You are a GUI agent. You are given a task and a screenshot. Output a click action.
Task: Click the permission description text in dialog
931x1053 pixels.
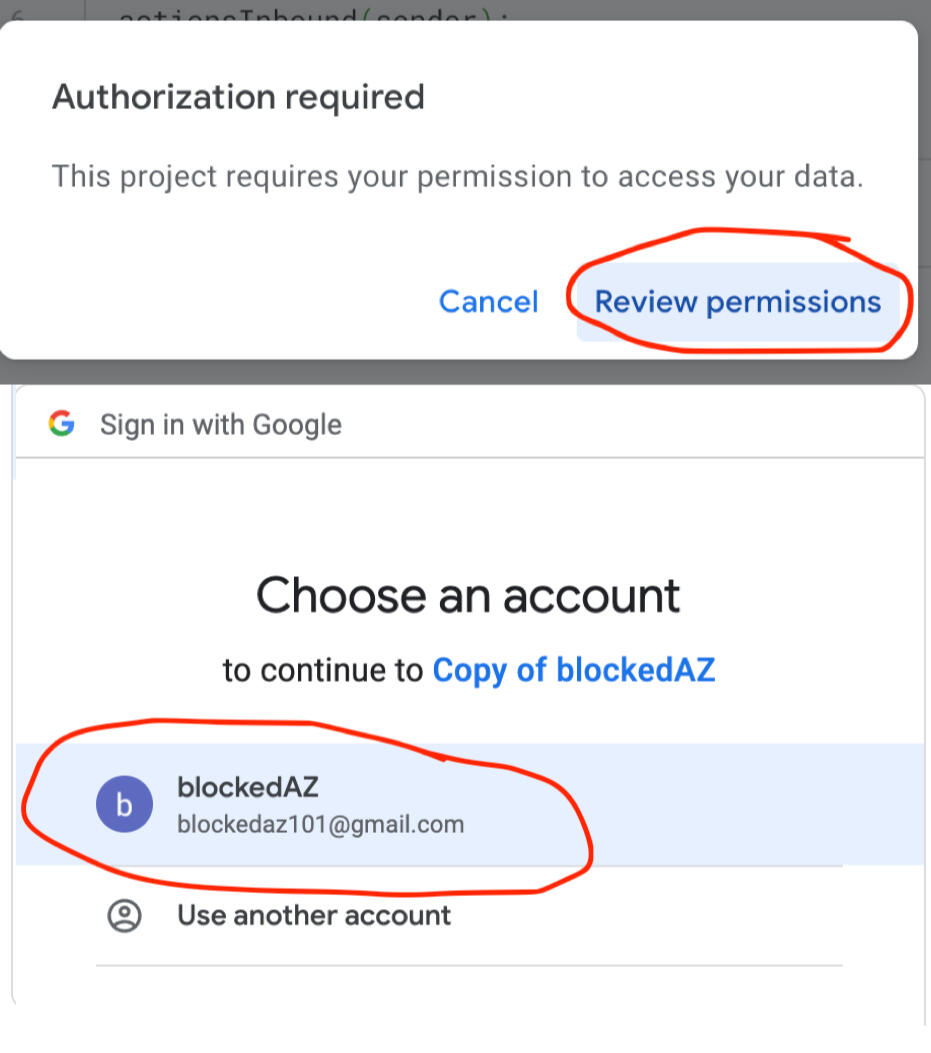click(x=457, y=177)
